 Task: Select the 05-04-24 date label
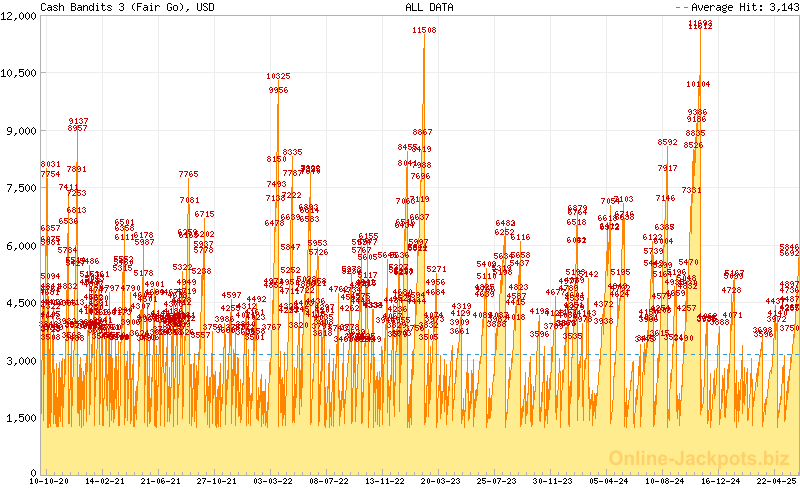tap(608, 481)
